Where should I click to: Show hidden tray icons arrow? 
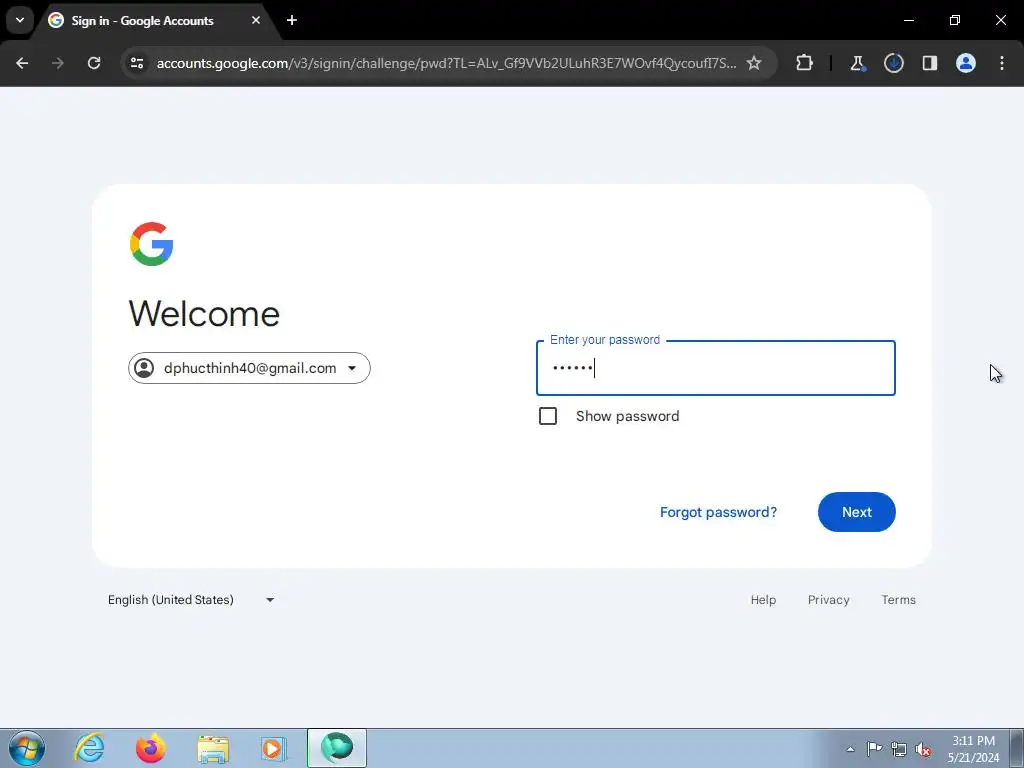[850, 749]
